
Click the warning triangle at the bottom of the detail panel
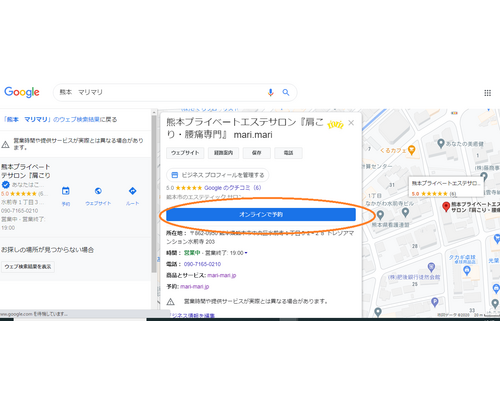coord(170,302)
